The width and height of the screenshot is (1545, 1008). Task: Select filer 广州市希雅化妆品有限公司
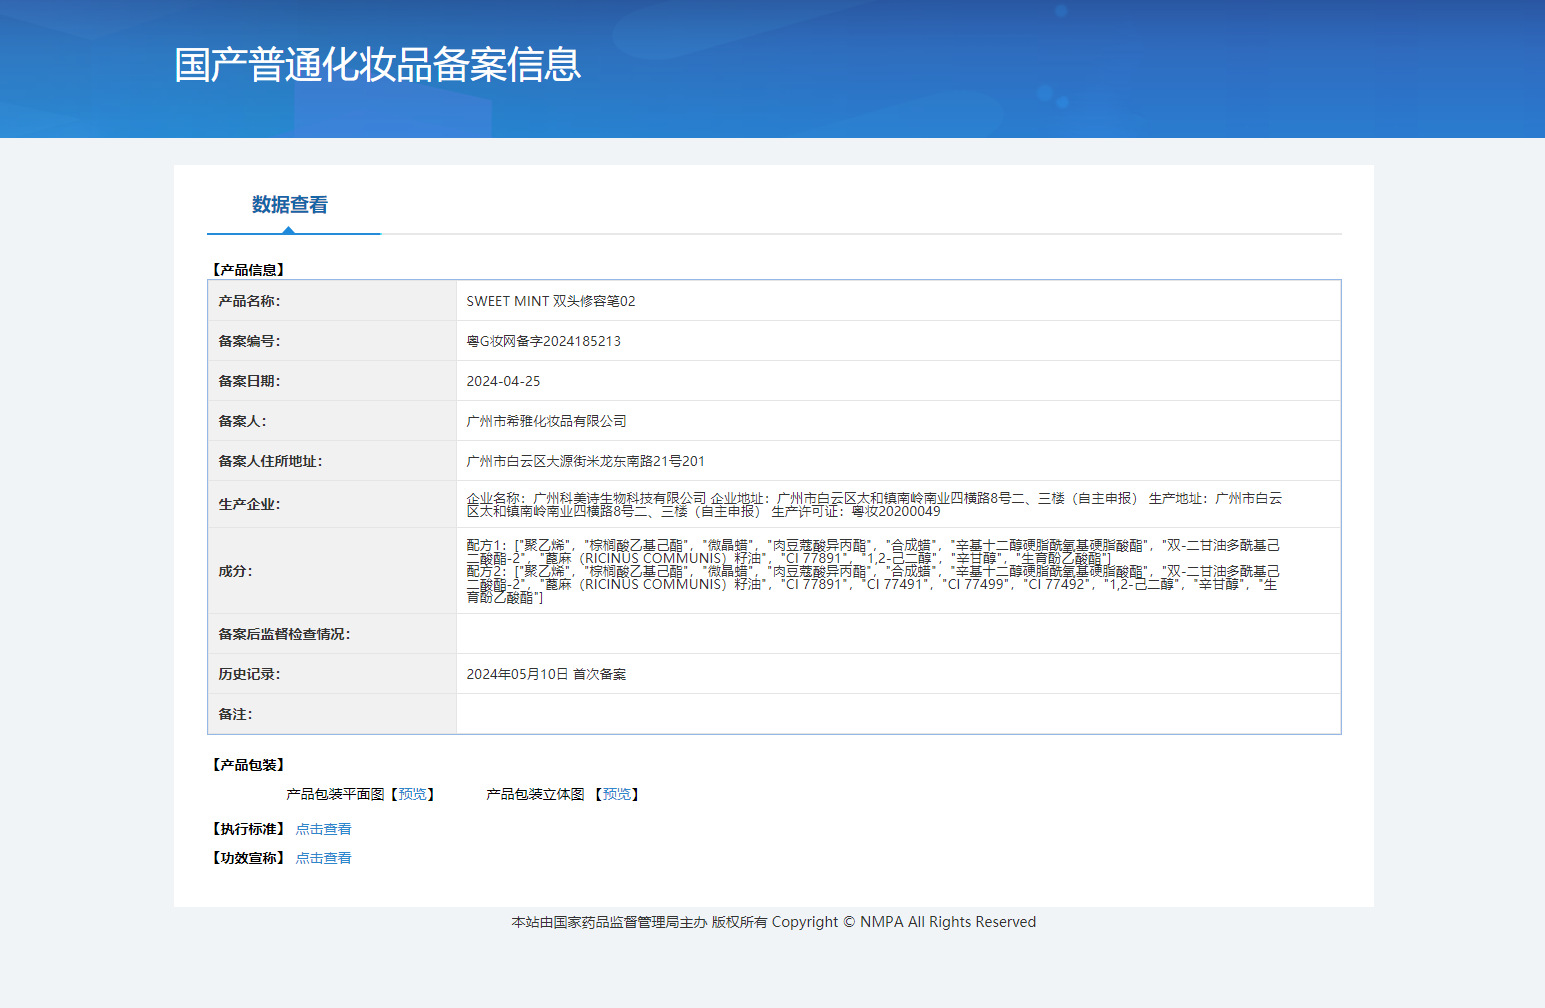[x=546, y=421]
